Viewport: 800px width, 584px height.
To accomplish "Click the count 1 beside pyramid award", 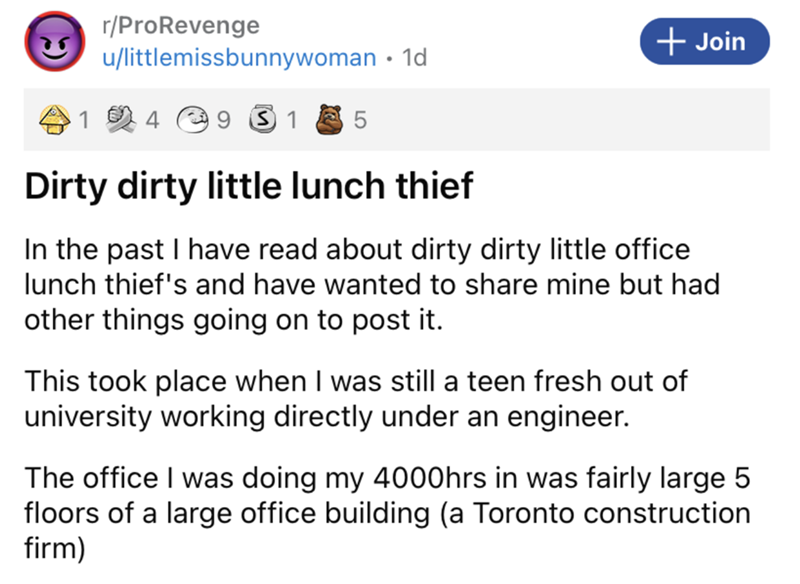I will point(84,122).
